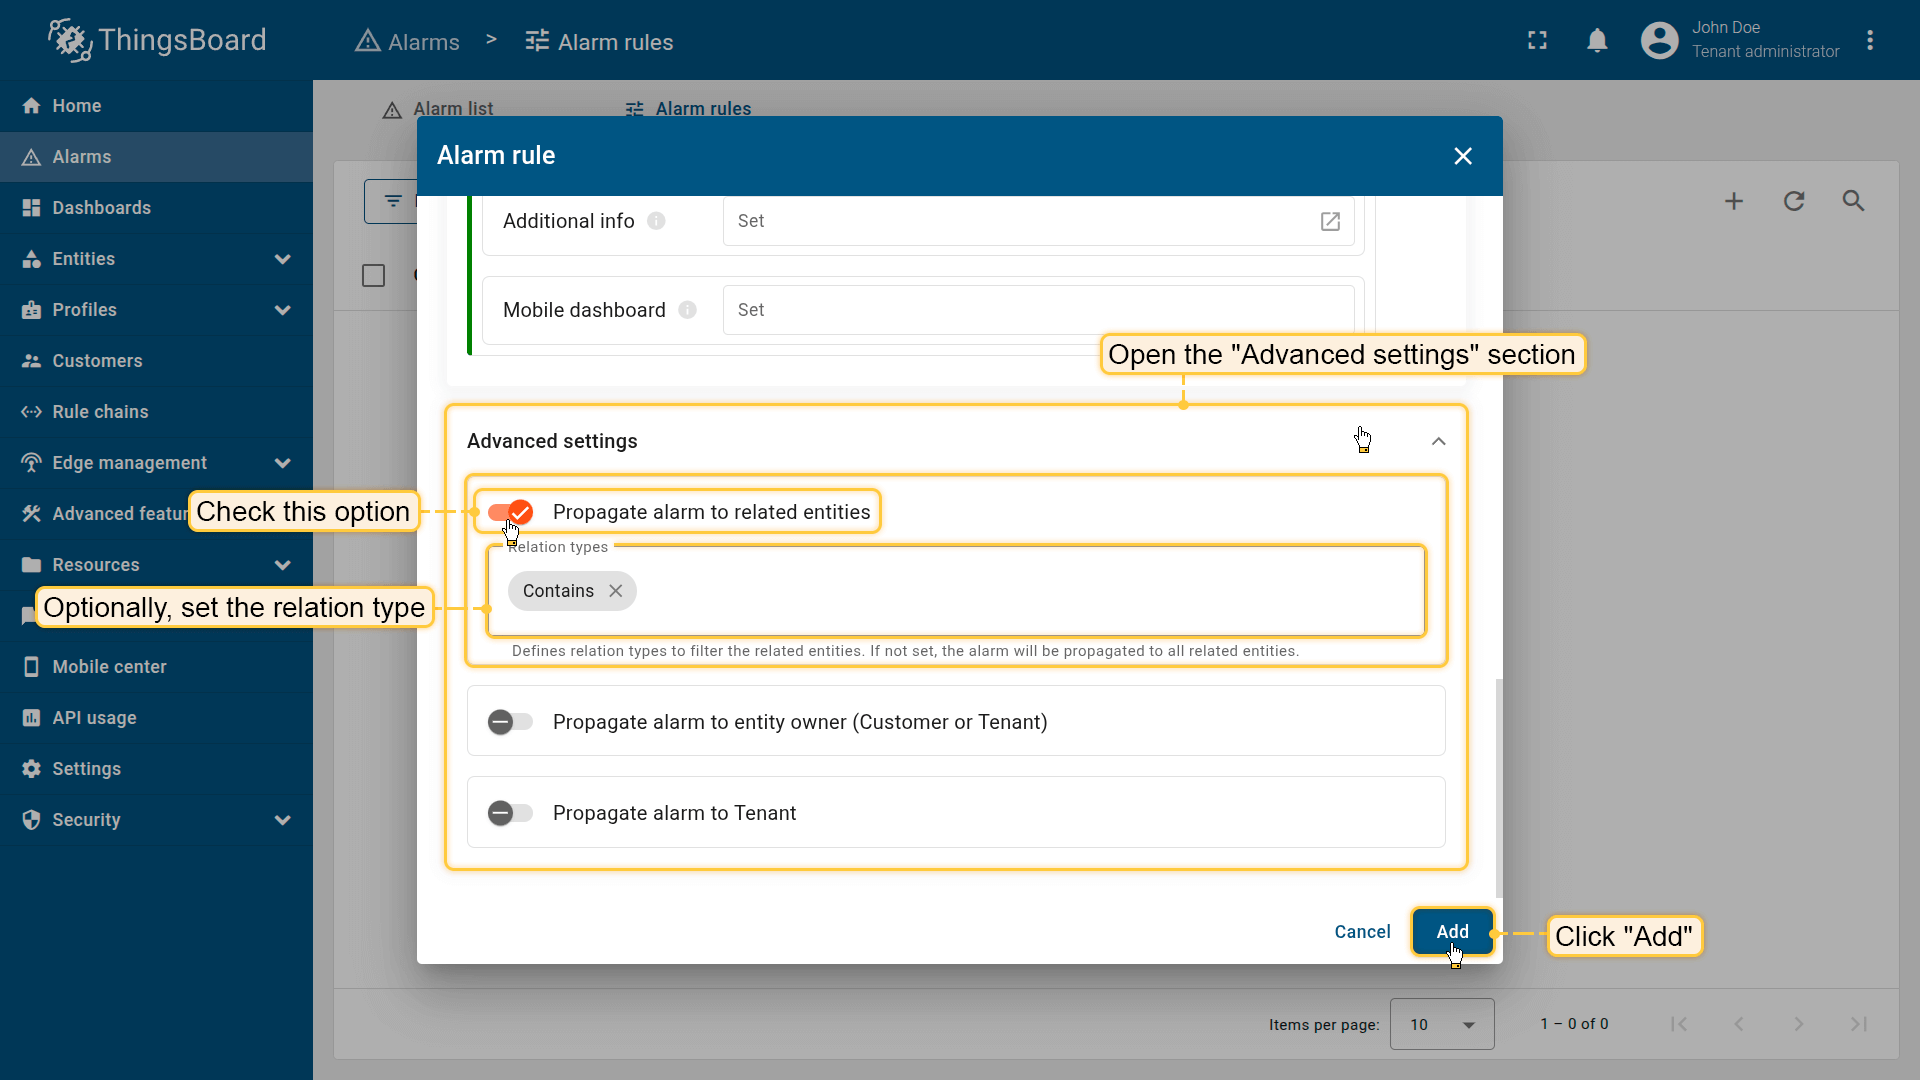Enable Propagate alarm to entity owner toggle
Screen dimensions: 1920x1080
click(511, 722)
